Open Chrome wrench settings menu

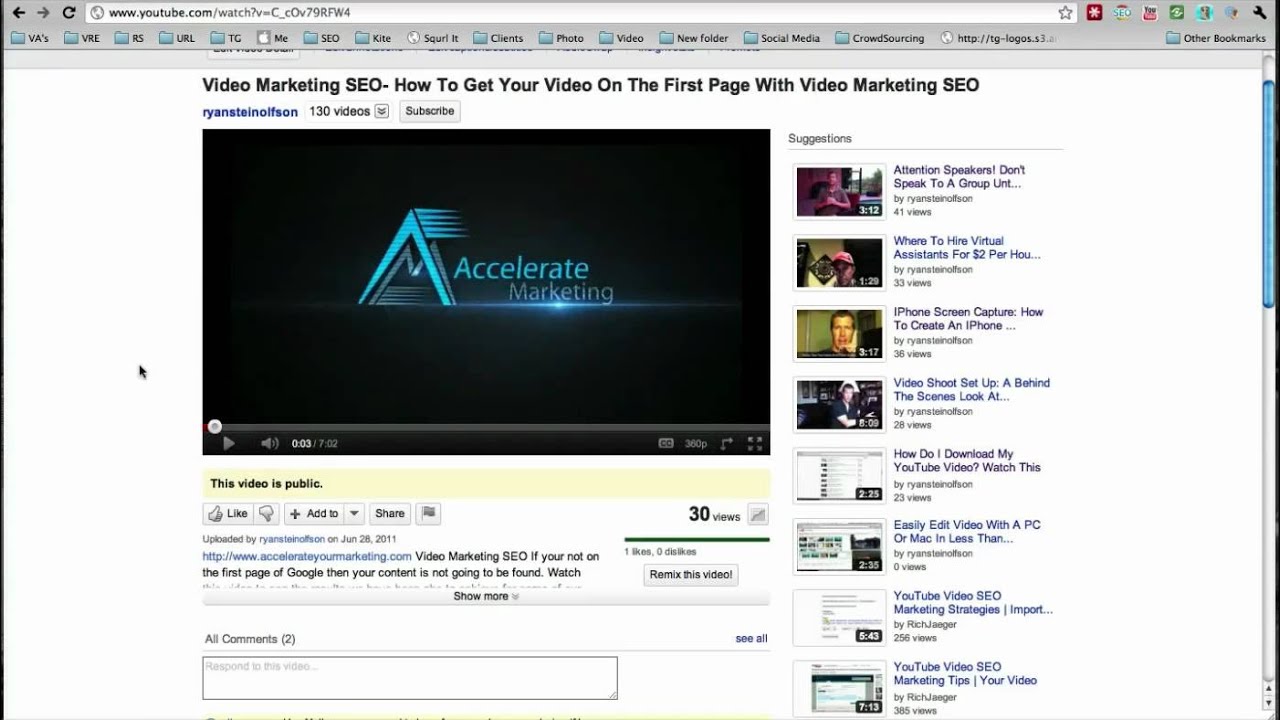[1261, 13]
